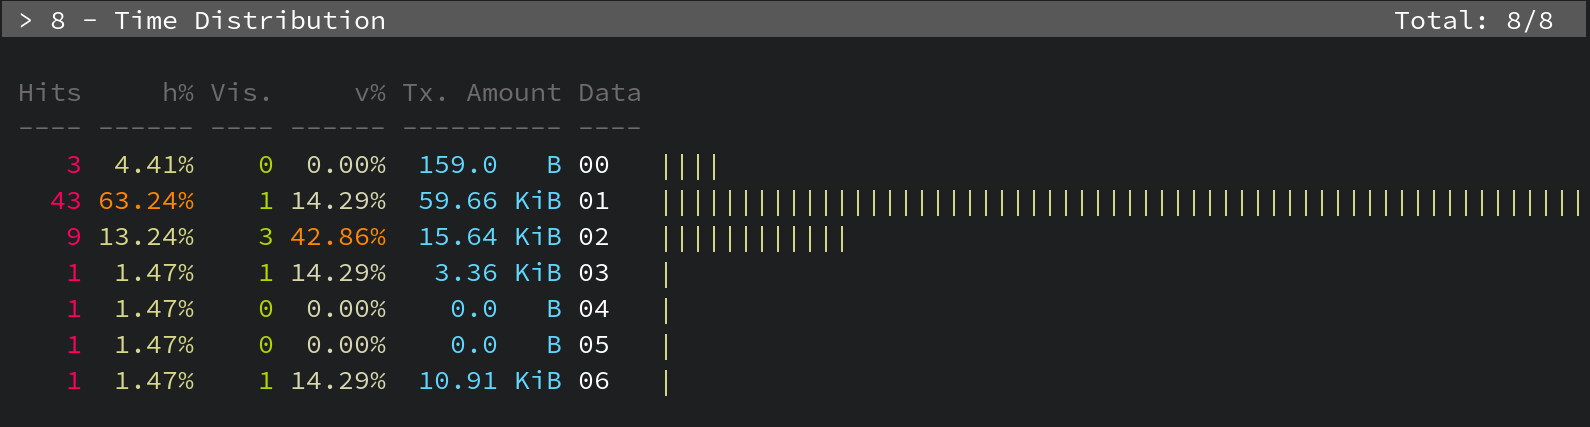Select the hour 04 data row
Viewport: 1590px width, 427px height.
pos(593,309)
